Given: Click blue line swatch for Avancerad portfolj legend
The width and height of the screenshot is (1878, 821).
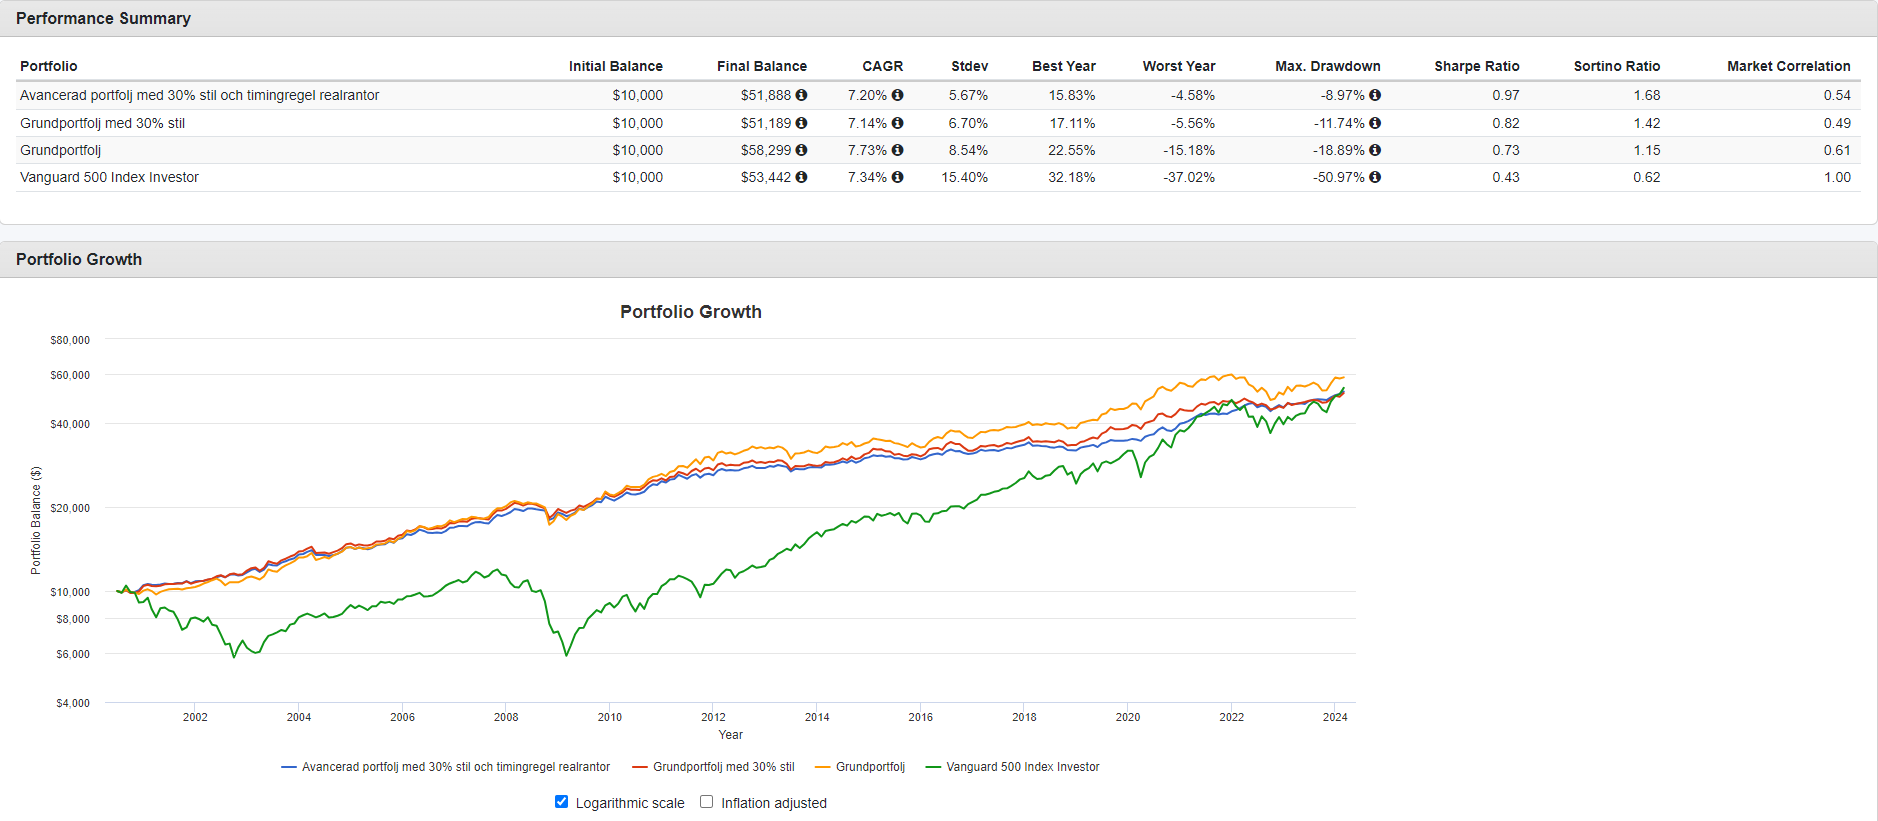Looking at the screenshot, I should click(289, 767).
